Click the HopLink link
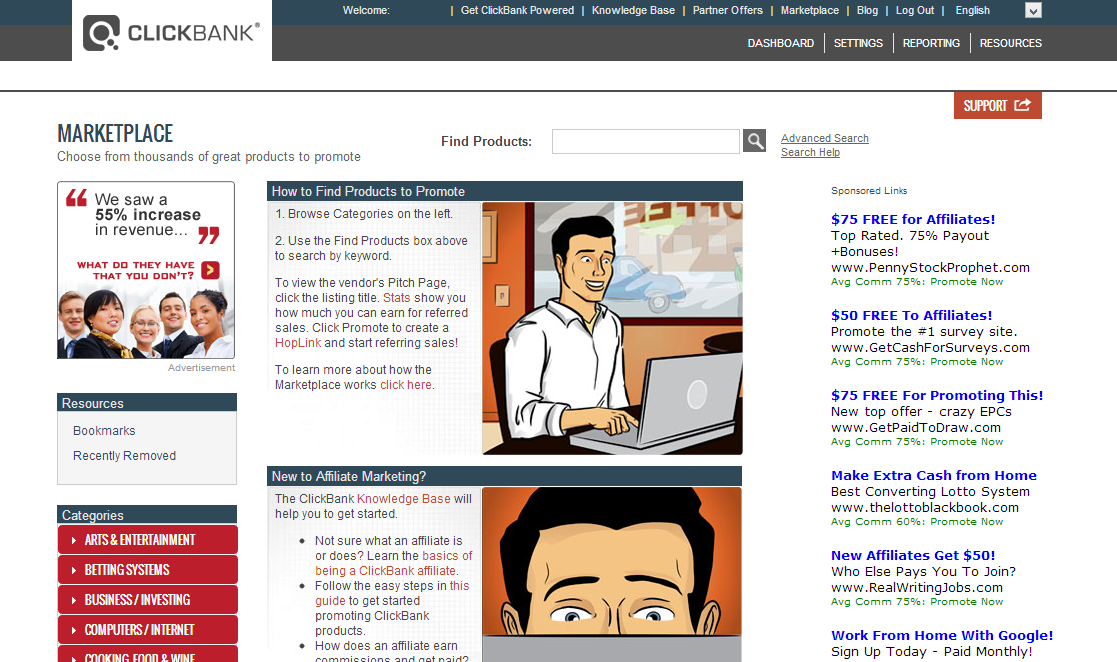The width and height of the screenshot is (1117, 662). 298,343
